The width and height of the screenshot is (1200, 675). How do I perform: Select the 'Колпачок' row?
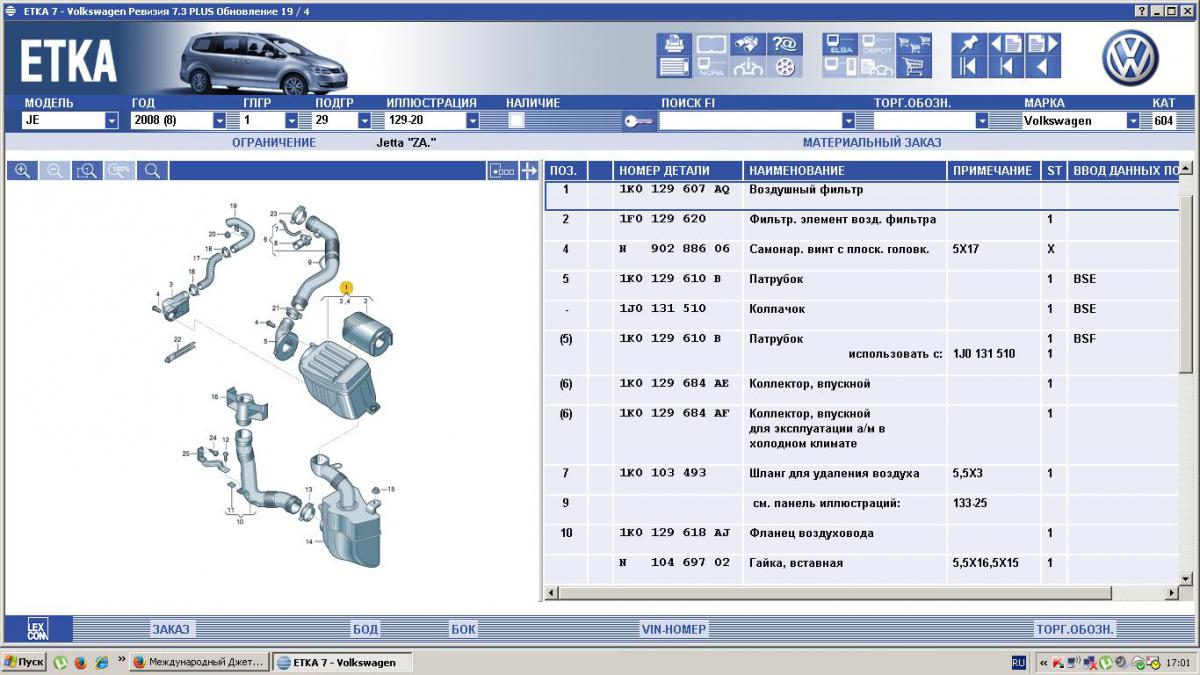tap(862, 309)
